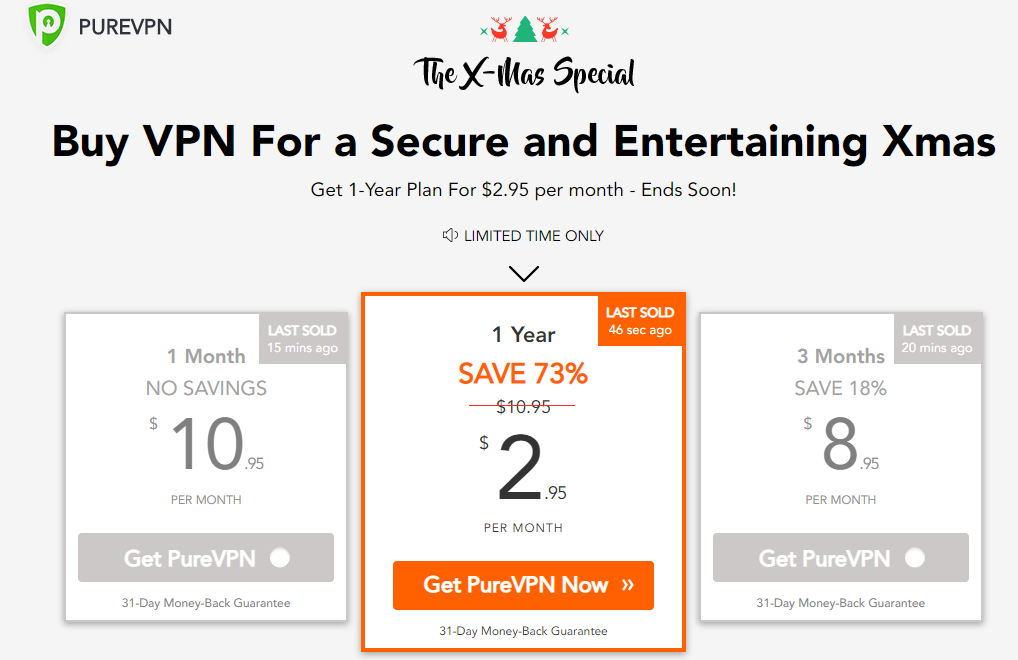Click the speaker megaphone icon
Screen dimensions: 1018x660
[450, 235]
